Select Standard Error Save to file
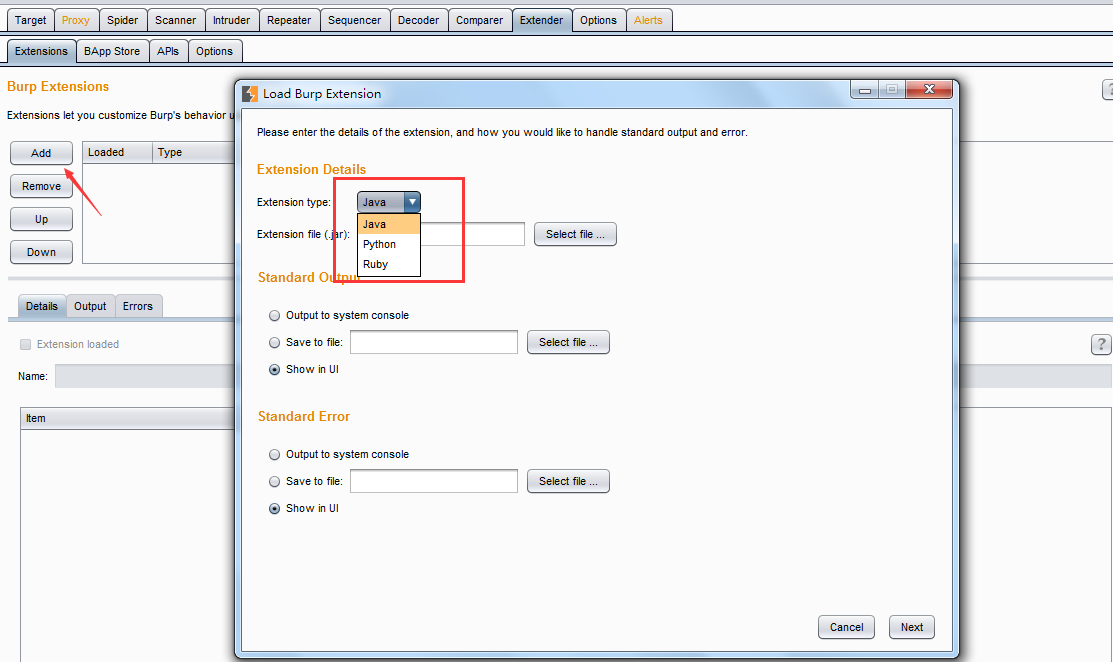This screenshot has width=1113, height=662. [274, 482]
